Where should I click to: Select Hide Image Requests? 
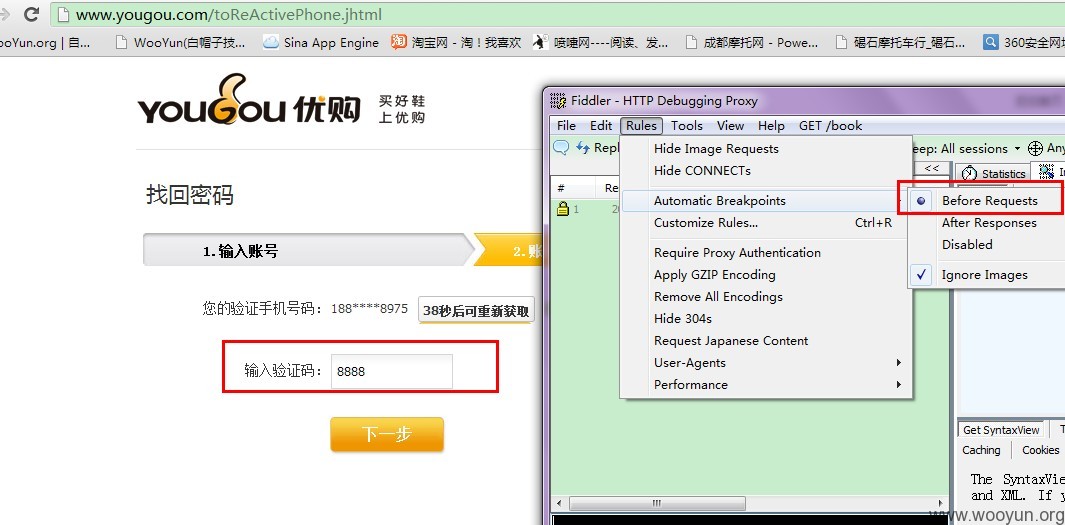766,149
